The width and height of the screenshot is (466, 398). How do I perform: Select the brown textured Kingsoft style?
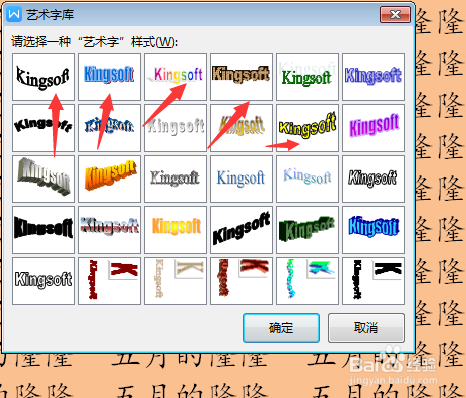pos(241,77)
